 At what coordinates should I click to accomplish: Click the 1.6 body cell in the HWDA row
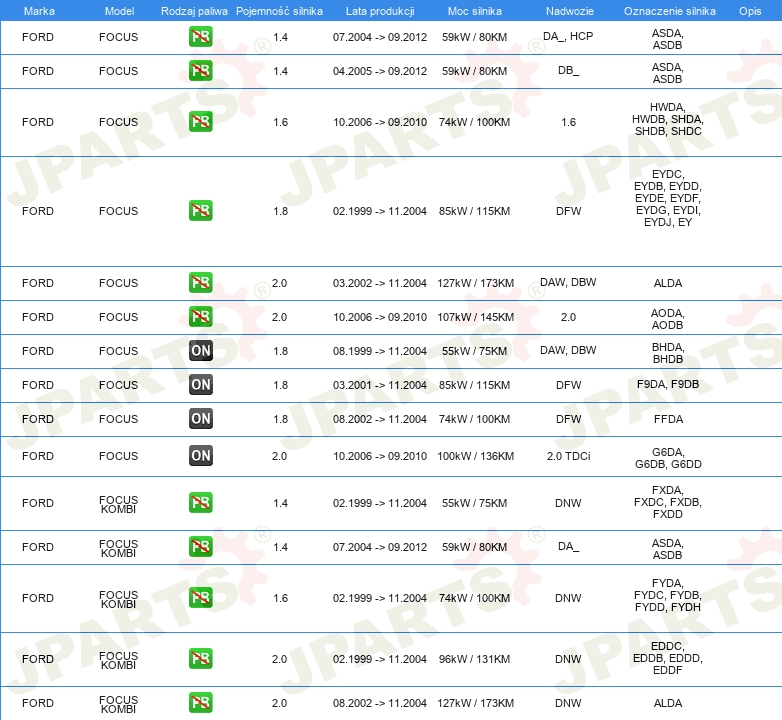pos(569,122)
